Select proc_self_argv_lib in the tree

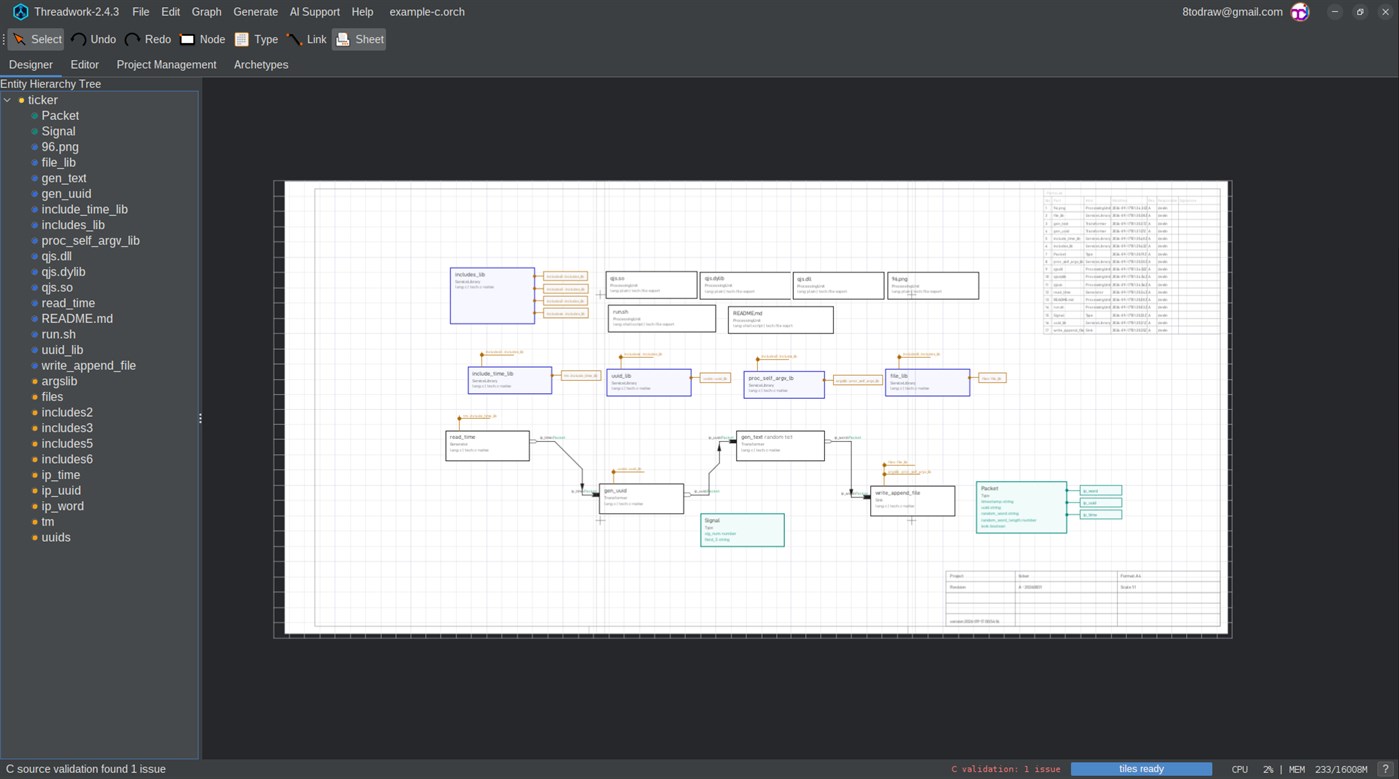pos(90,241)
